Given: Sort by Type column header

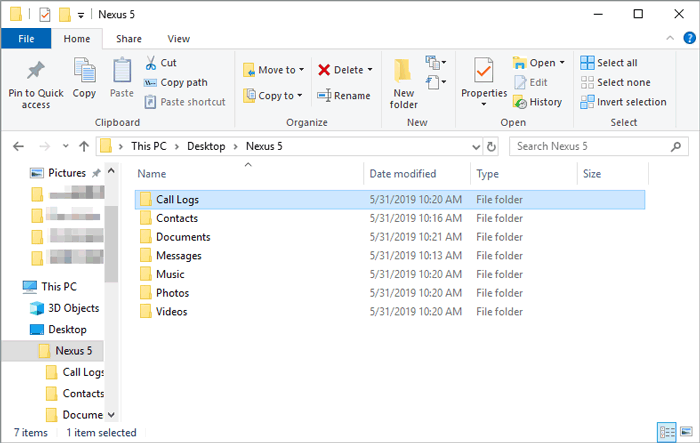Looking at the screenshot, I should coord(488,174).
